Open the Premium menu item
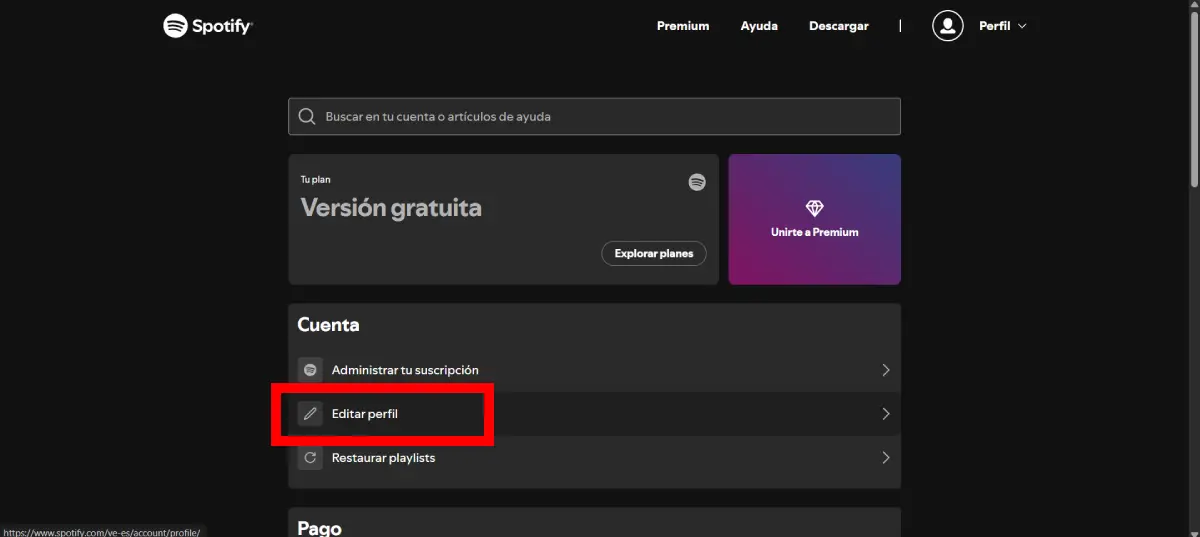This screenshot has width=1200, height=537. pyautogui.click(x=682, y=26)
